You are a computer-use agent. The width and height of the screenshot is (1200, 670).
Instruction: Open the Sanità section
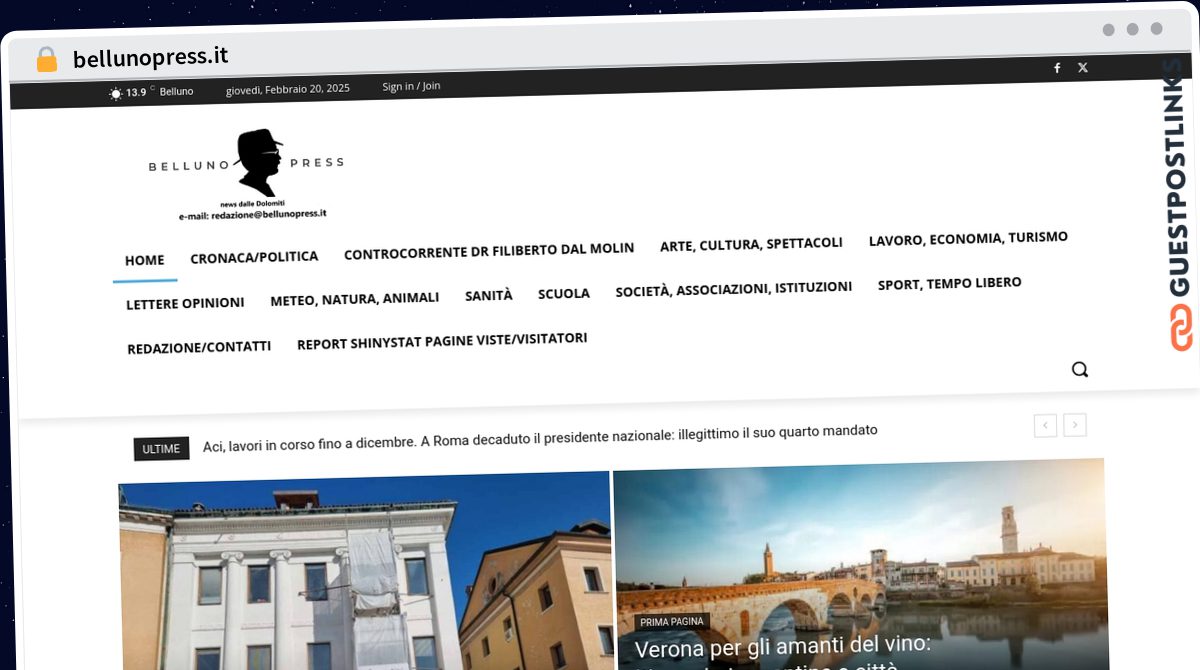coord(489,295)
